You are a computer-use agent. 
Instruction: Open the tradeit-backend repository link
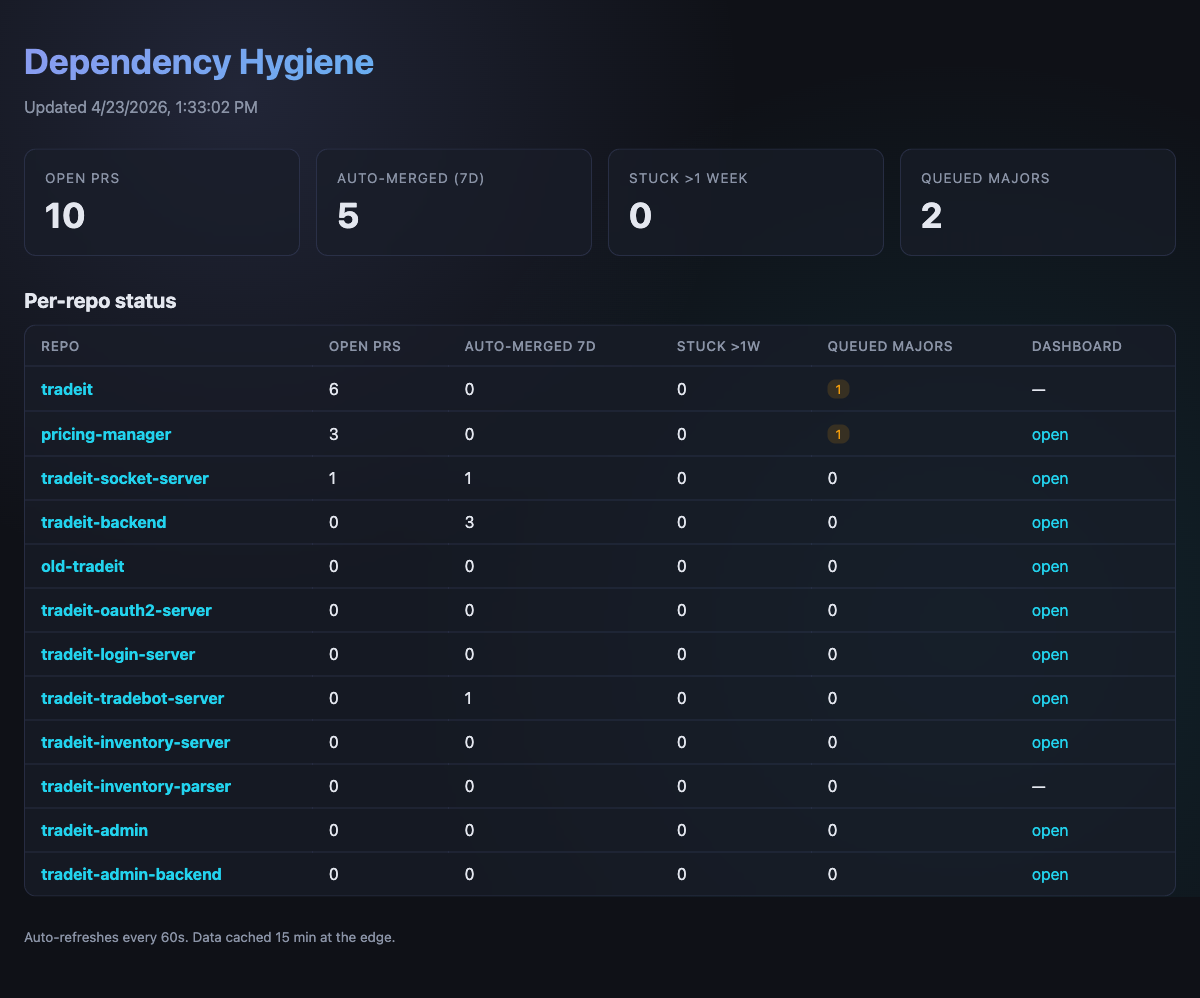(x=103, y=522)
